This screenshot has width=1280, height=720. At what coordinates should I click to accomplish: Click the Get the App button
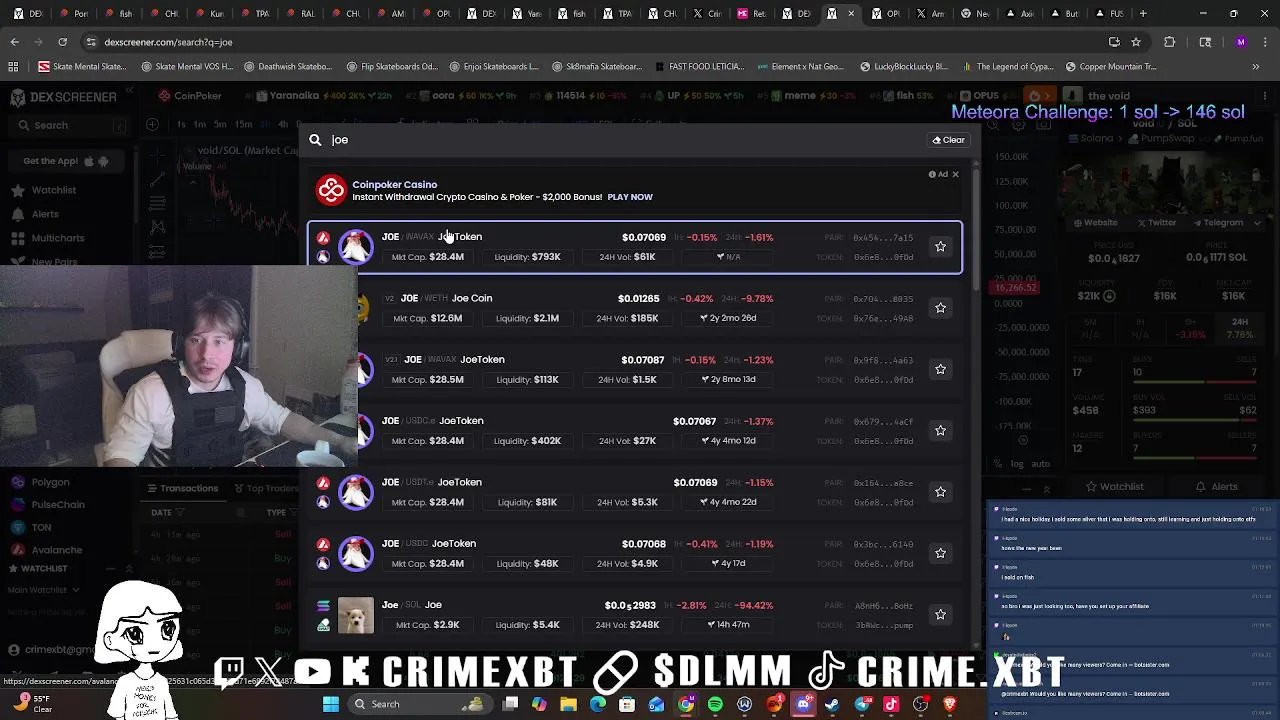(x=65, y=161)
